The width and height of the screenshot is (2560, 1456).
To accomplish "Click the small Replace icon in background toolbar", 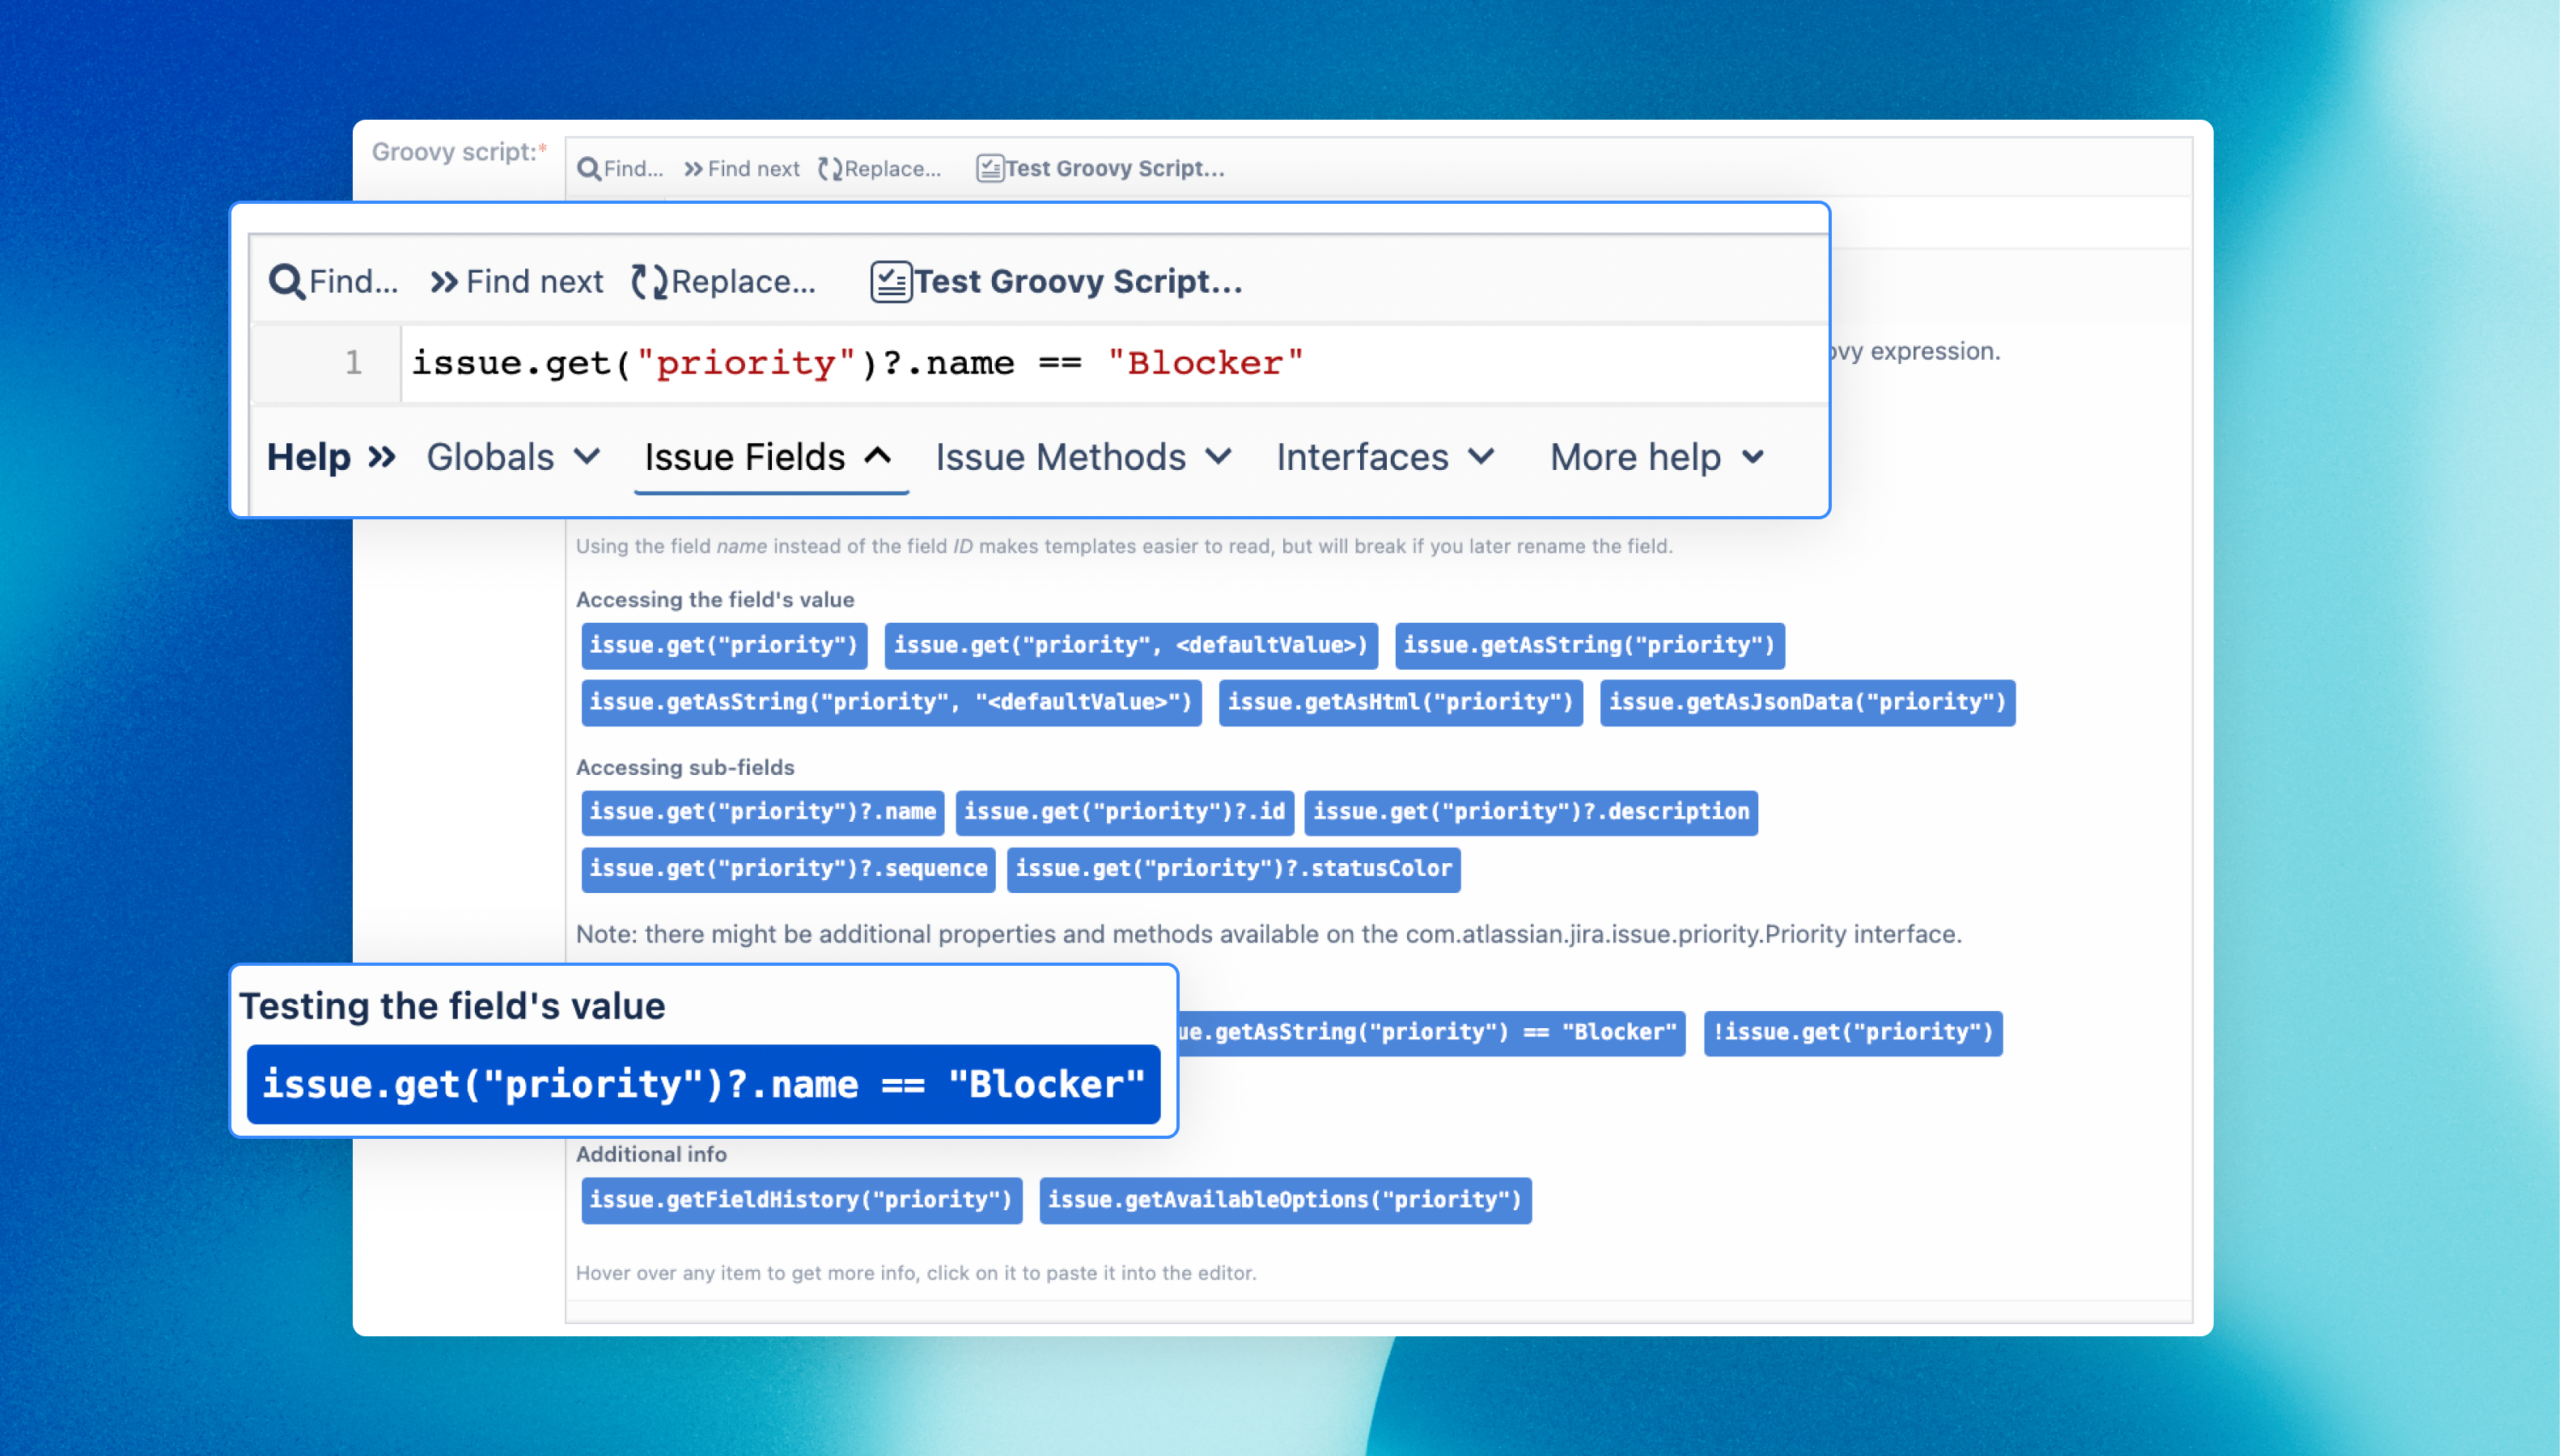I will click(x=830, y=169).
